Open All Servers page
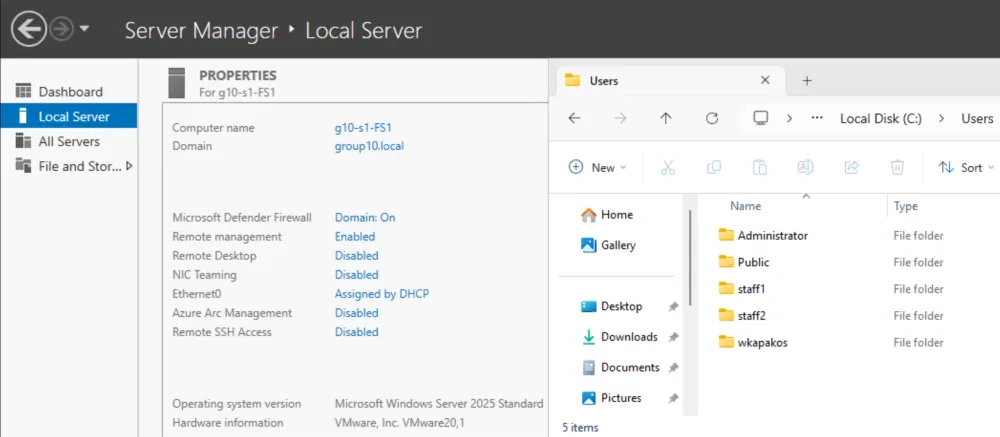Viewport: 1000px width, 437px height. [x=69, y=142]
